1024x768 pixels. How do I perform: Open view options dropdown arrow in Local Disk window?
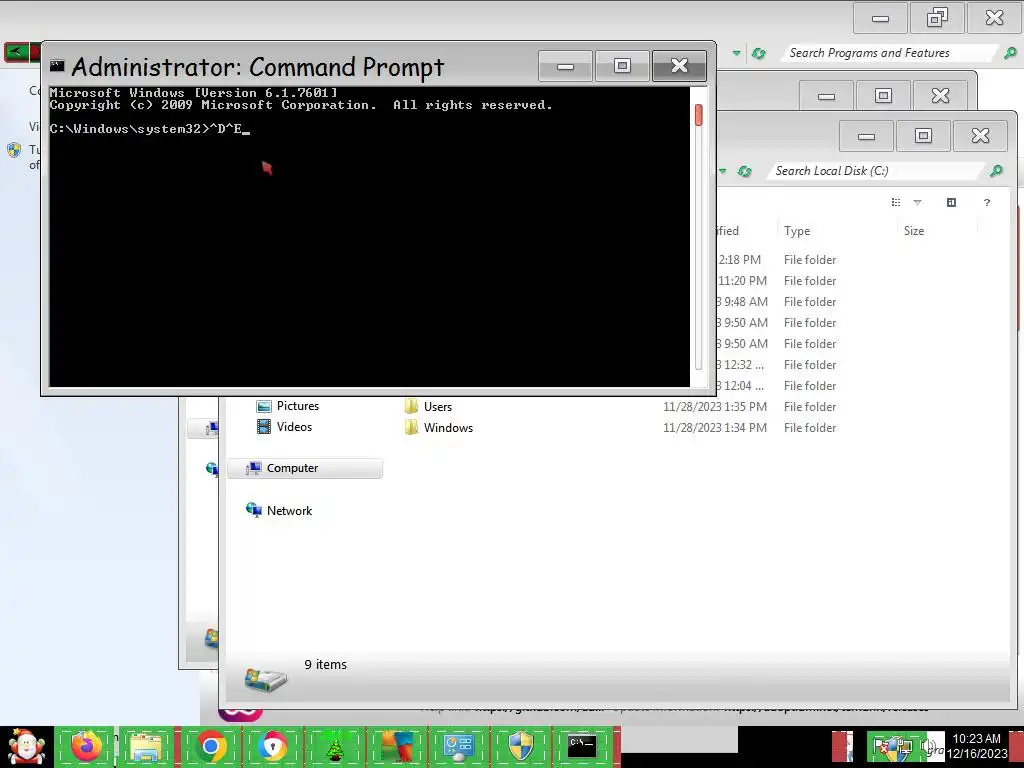pos(918,202)
